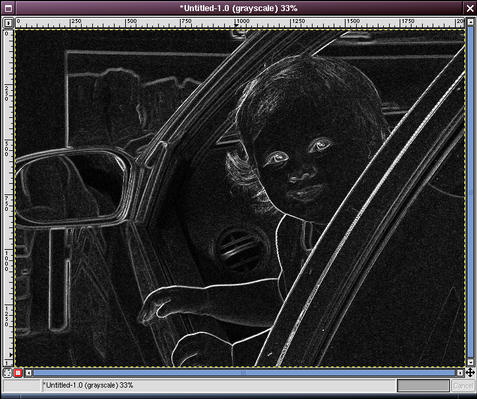Click the "1750" mark on the horizontal ruler

(x=407, y=21)
